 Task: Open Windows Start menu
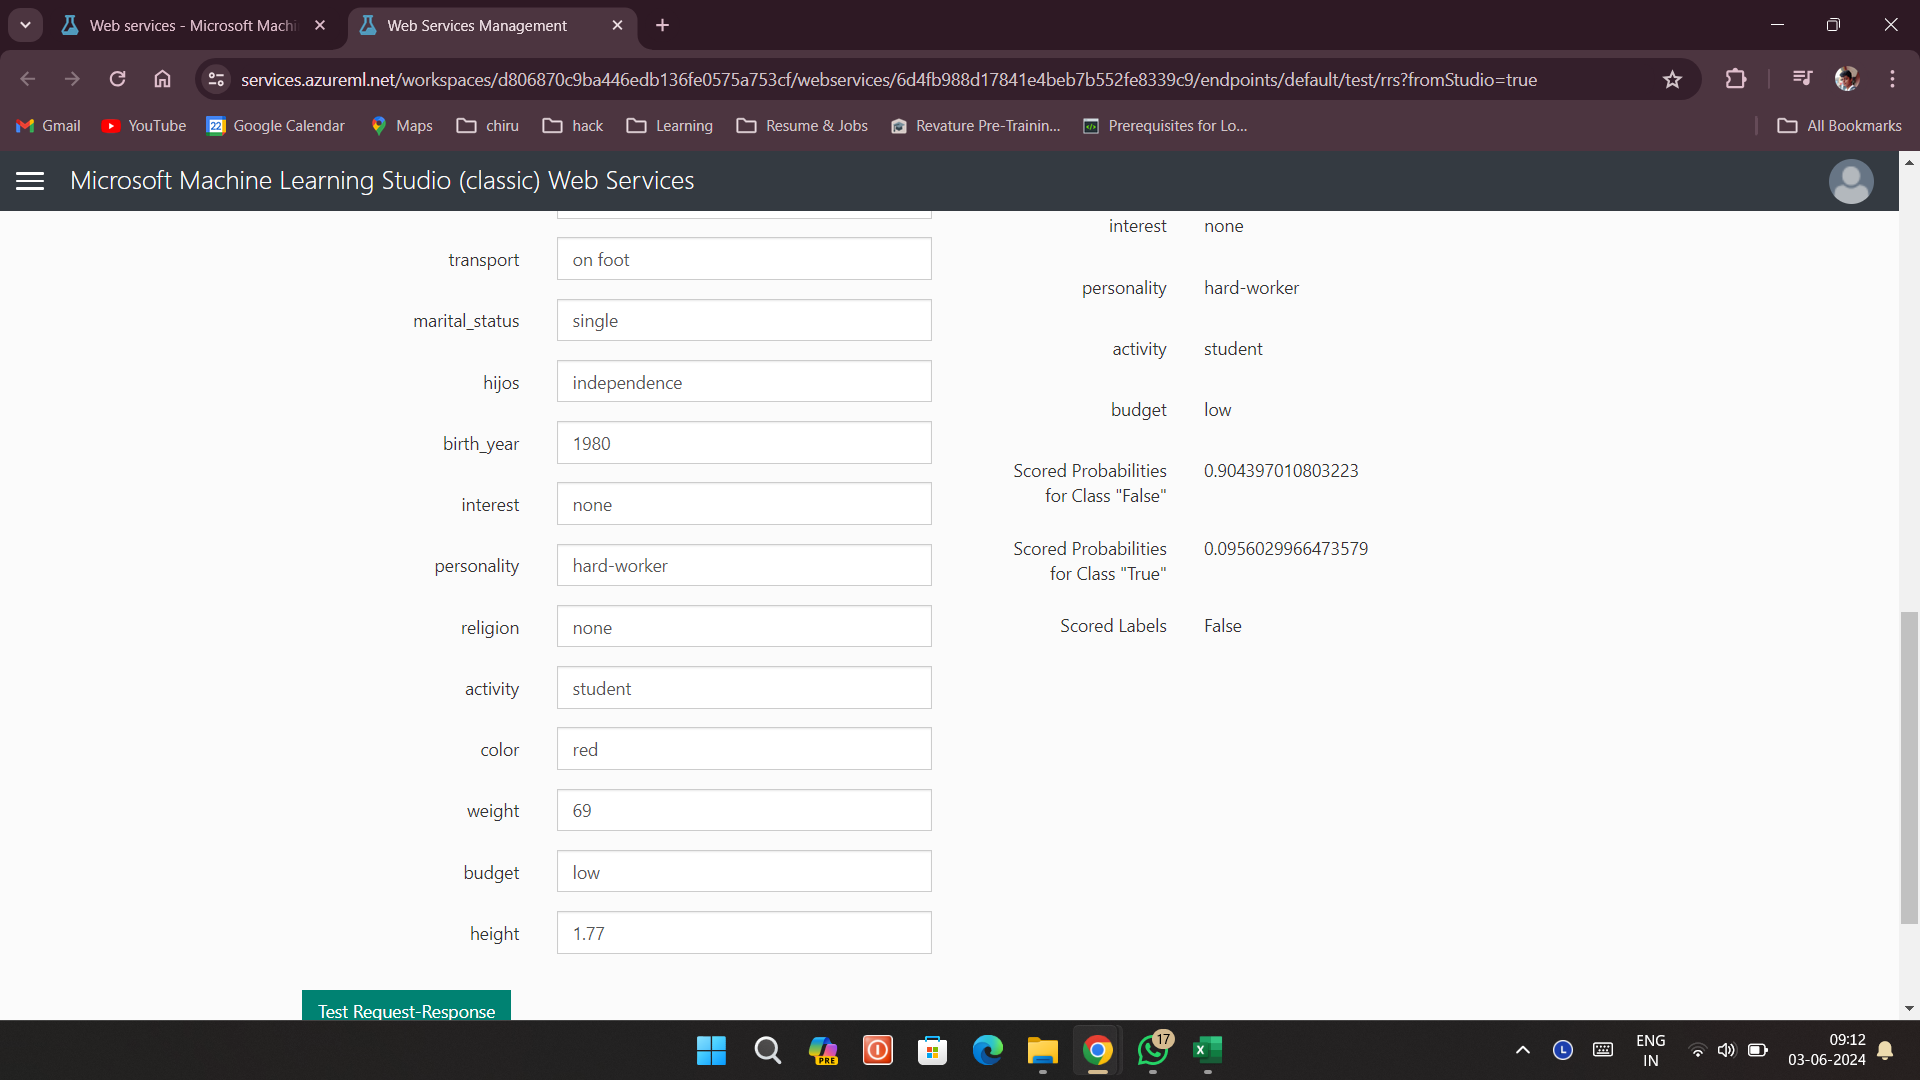(711, 1050)
